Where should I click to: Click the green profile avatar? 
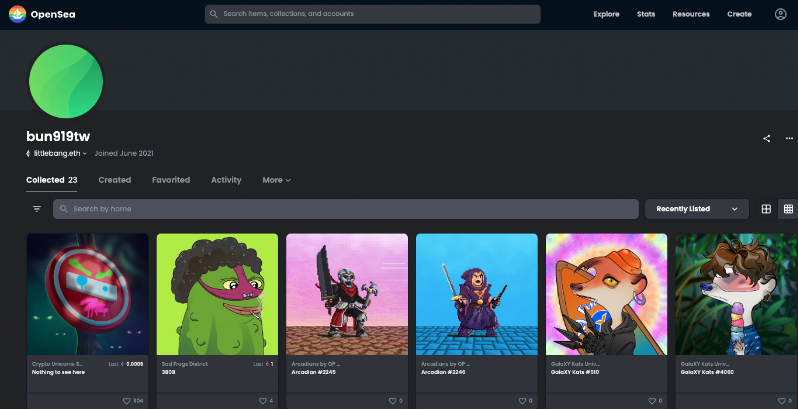[x=66, y=81]
